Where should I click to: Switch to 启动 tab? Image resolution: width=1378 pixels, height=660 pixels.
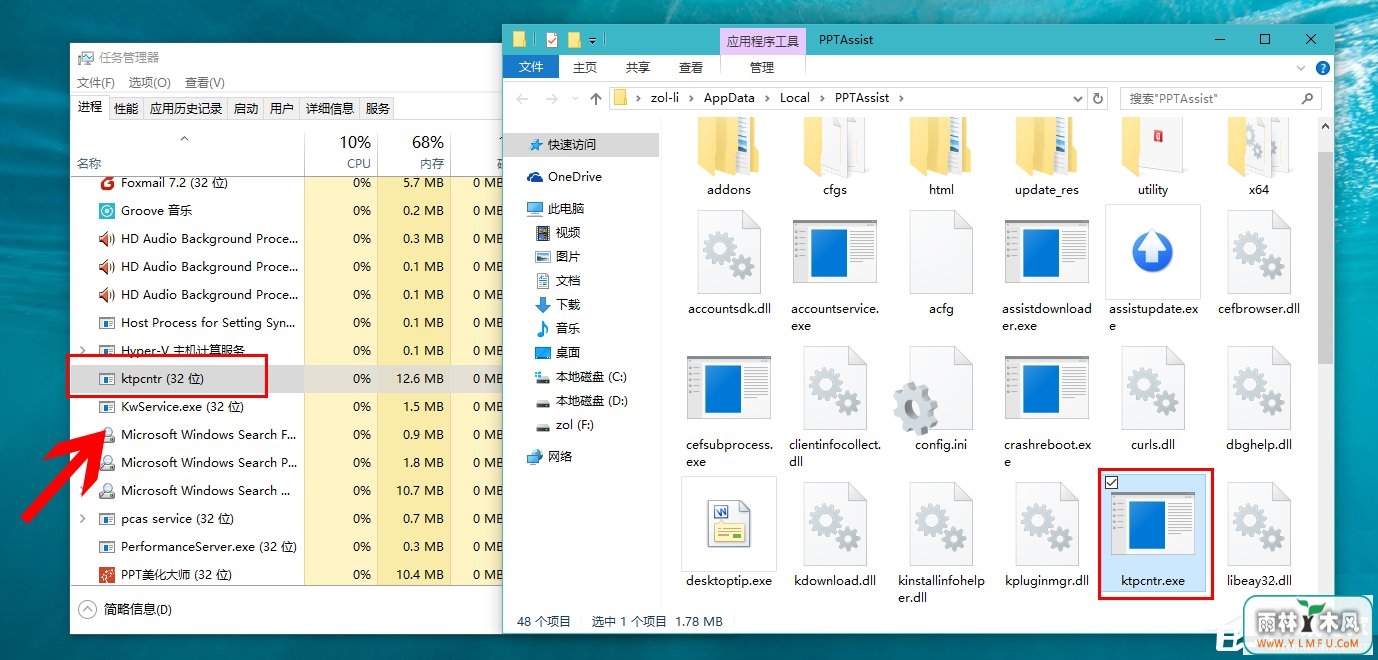click(246, 108)
